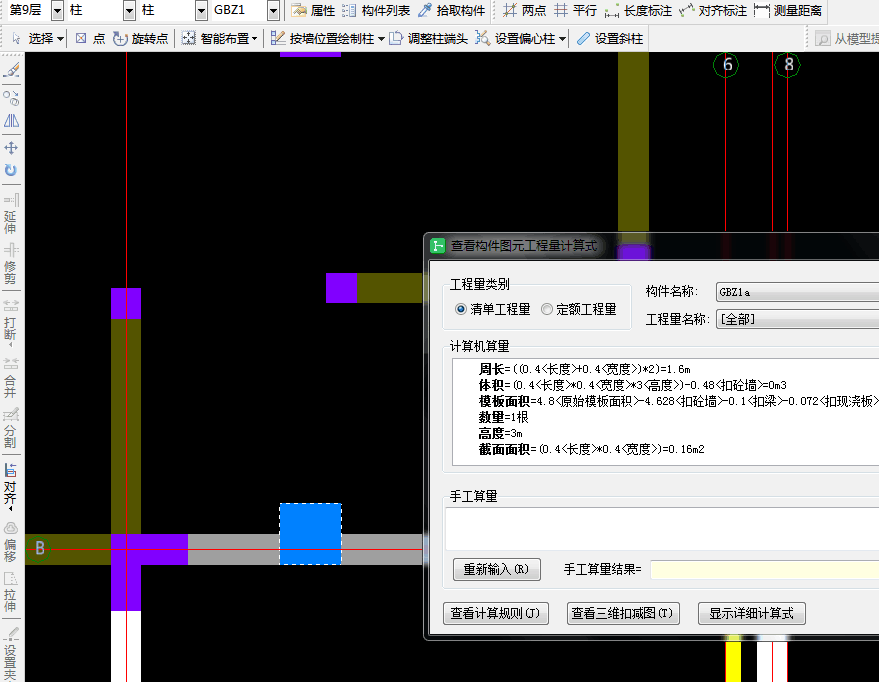Activate the 对齐标注 aligned dimension tool
Image resolution: width=879 pixels, height=682 pixels.
[713, 11]
